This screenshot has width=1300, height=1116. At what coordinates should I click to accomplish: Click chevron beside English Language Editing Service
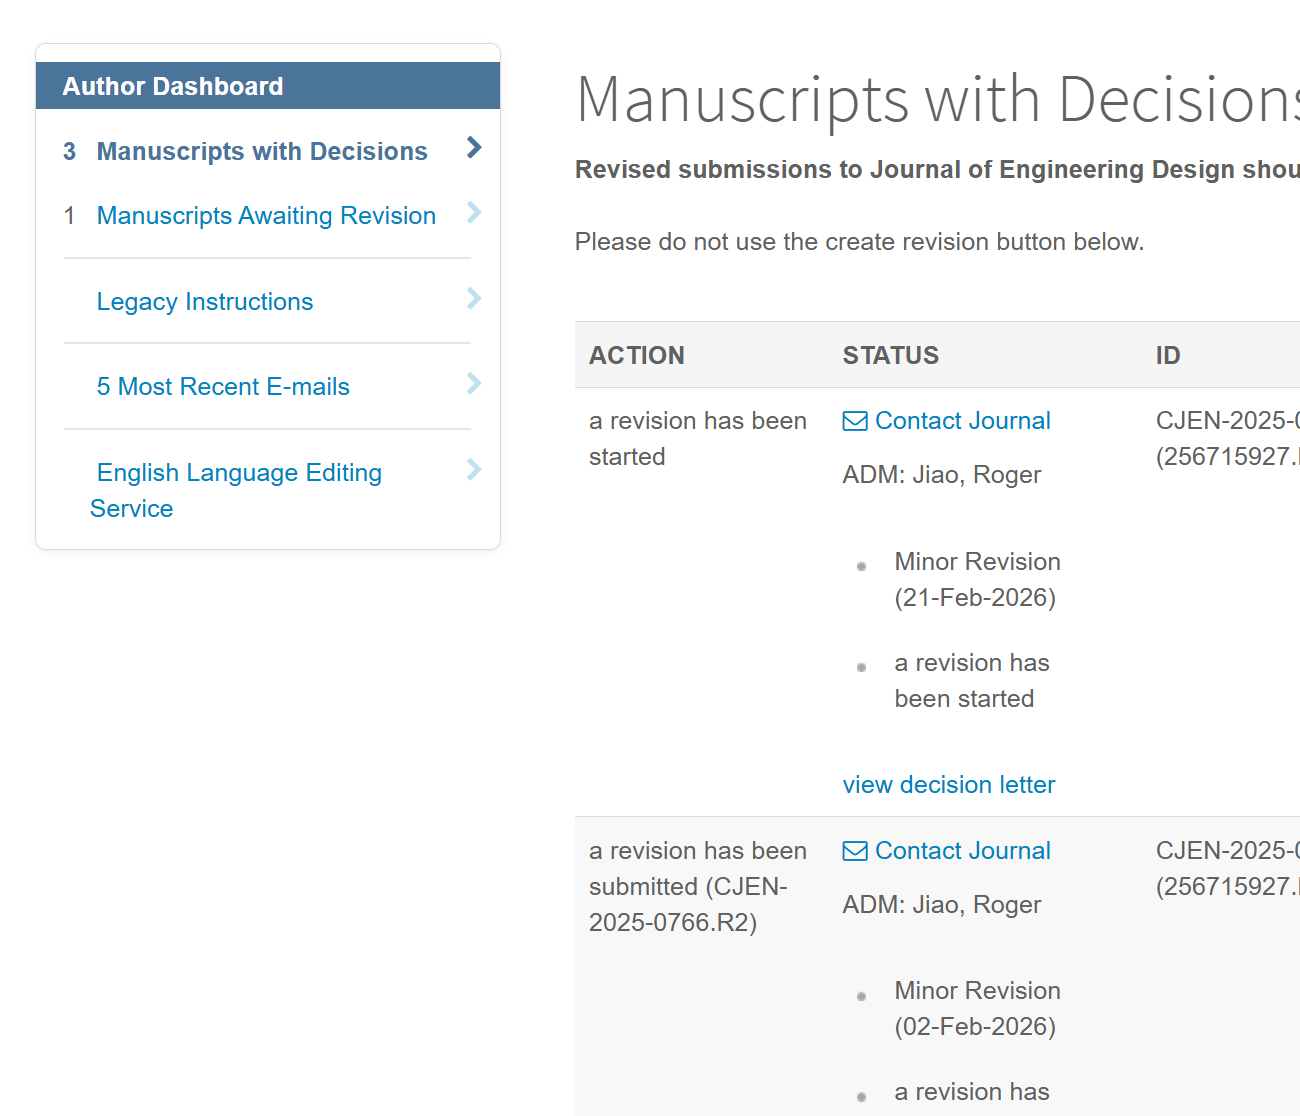pos(474,469)
